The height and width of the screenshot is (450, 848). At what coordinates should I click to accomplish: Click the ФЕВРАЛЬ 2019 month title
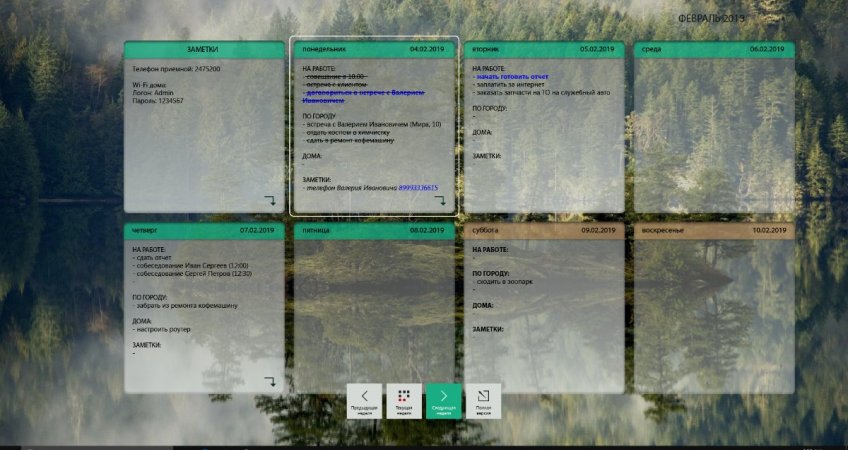click(x=711, y=18)
